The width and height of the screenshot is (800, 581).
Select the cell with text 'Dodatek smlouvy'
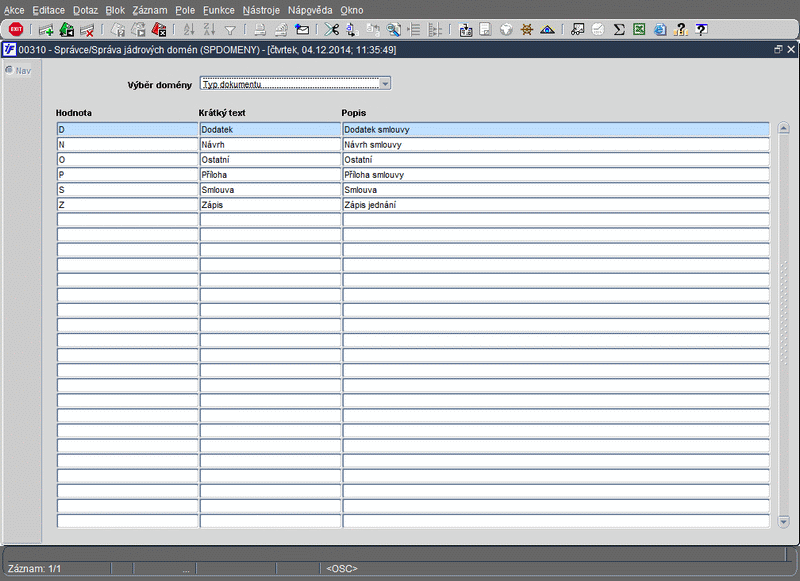[556, 130]
